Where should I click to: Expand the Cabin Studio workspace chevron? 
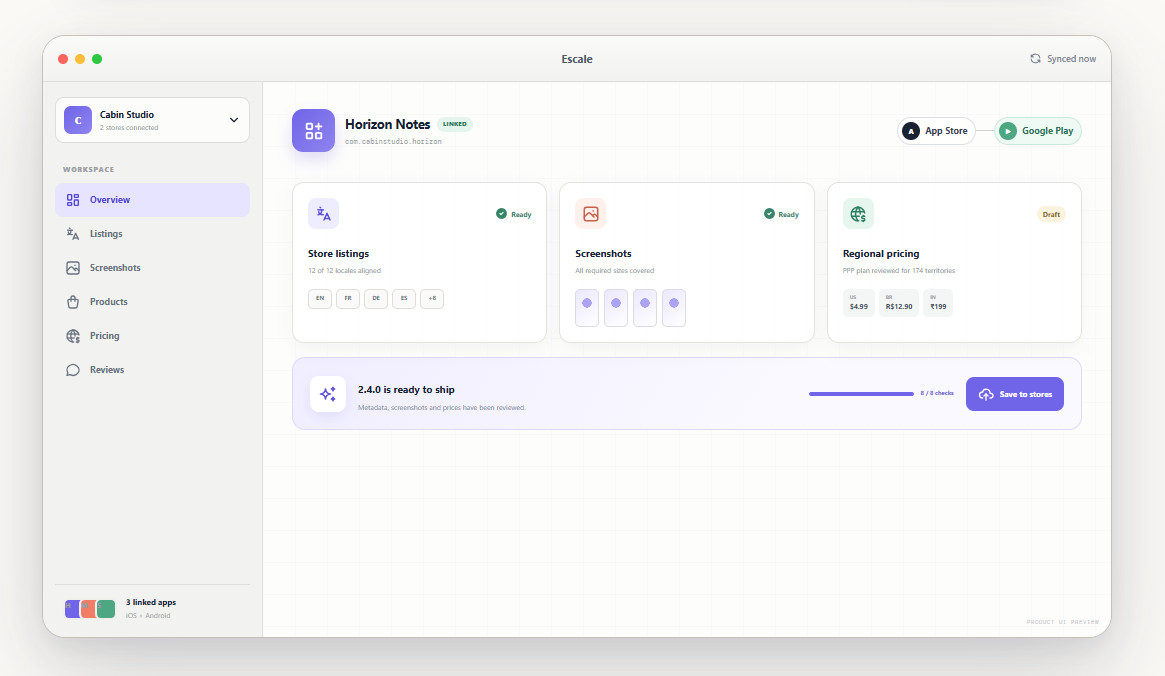click(x=234, y=120)
